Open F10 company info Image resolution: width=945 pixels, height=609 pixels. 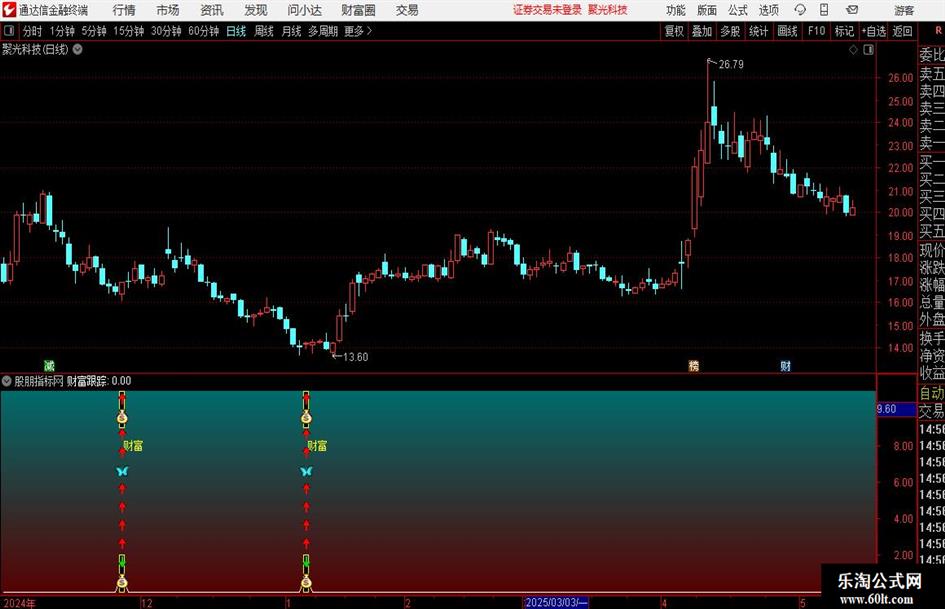point(816,31)
